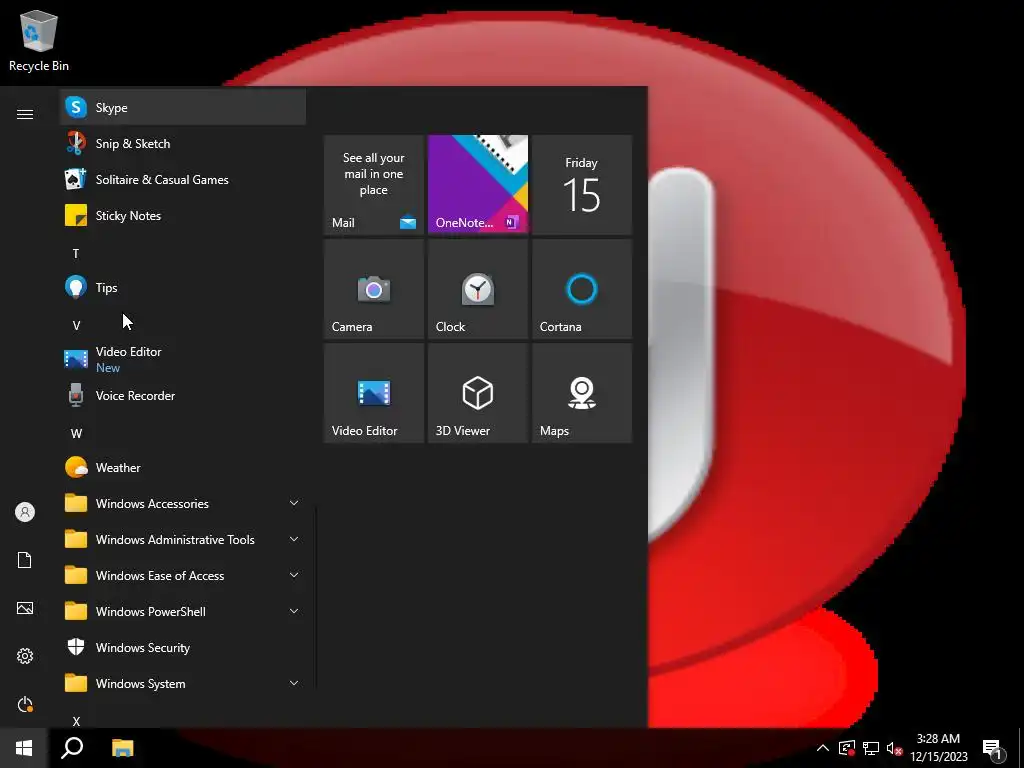This screenshot has width=1024, height=768.
Task: Open the Maps tile
Action: point(581,393)
